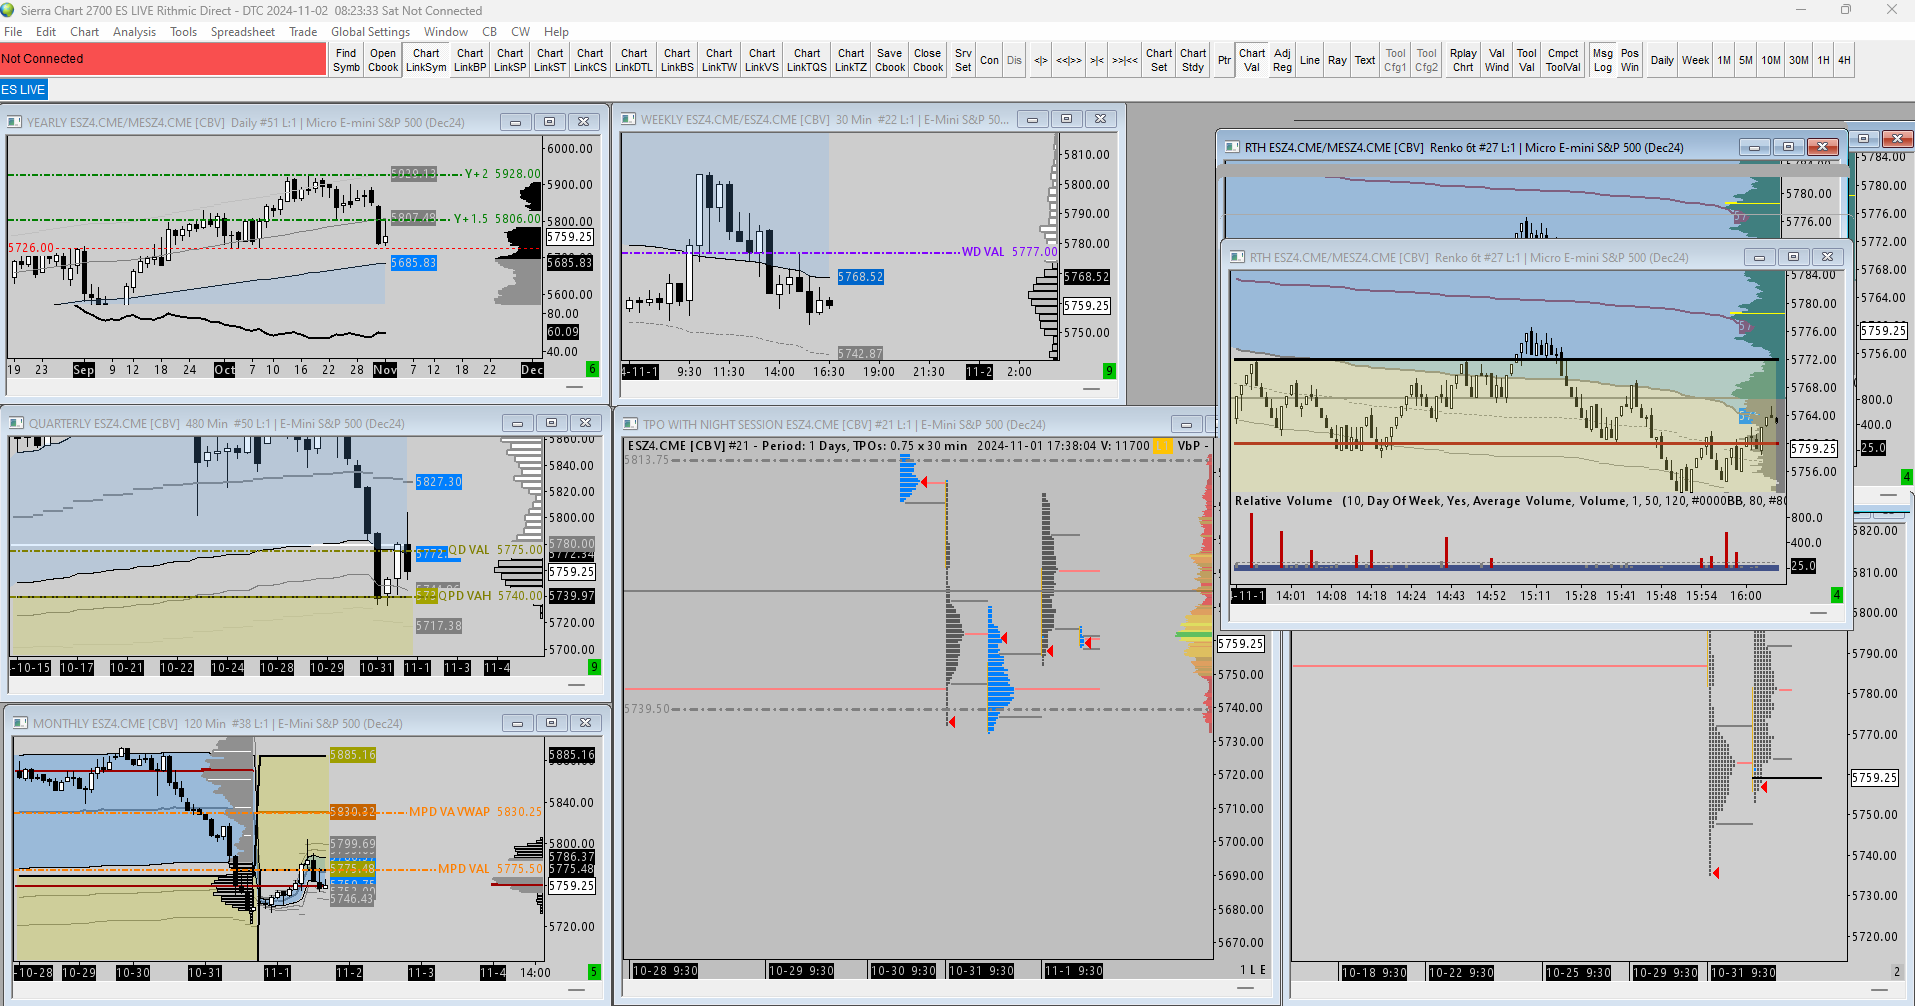Open Chart Set chart settings

1159,60
